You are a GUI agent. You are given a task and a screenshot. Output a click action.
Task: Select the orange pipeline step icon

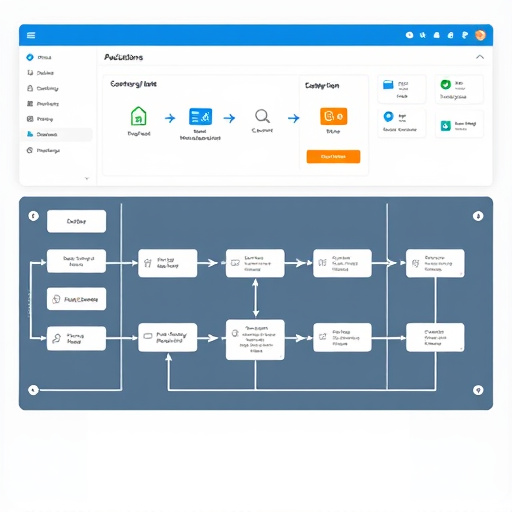[333, 116]
